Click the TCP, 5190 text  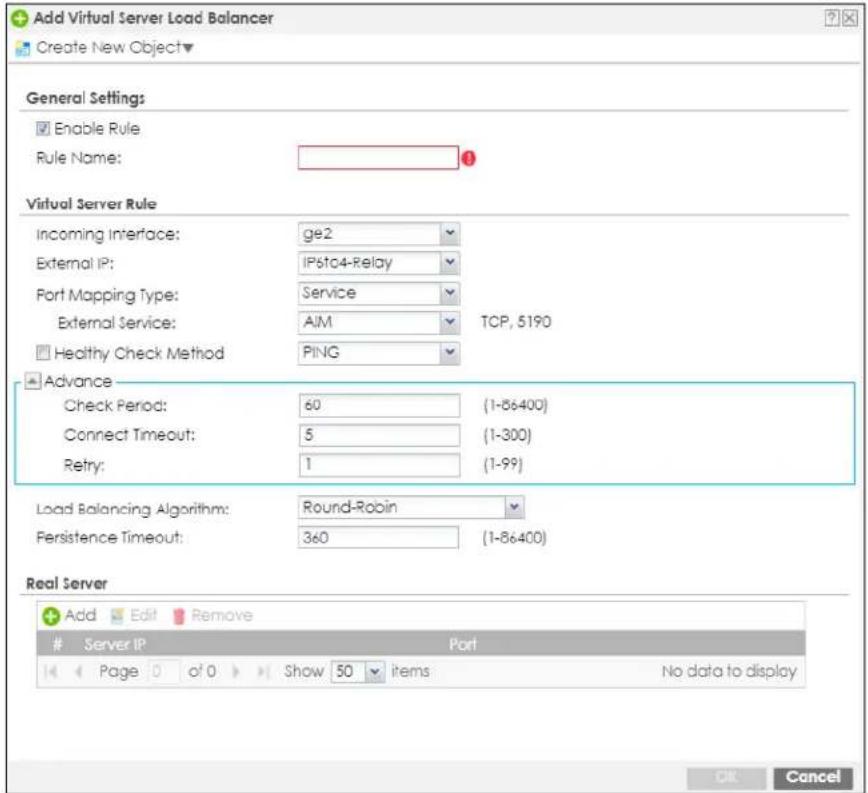point(515,322)
